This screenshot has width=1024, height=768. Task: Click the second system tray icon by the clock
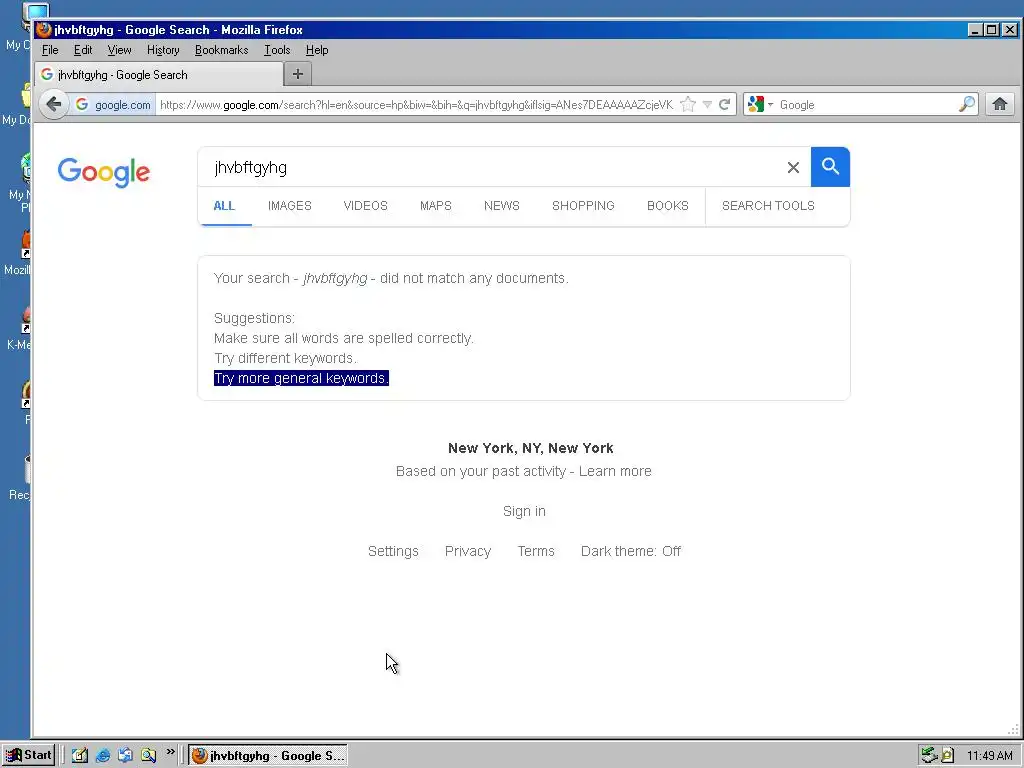948,756
